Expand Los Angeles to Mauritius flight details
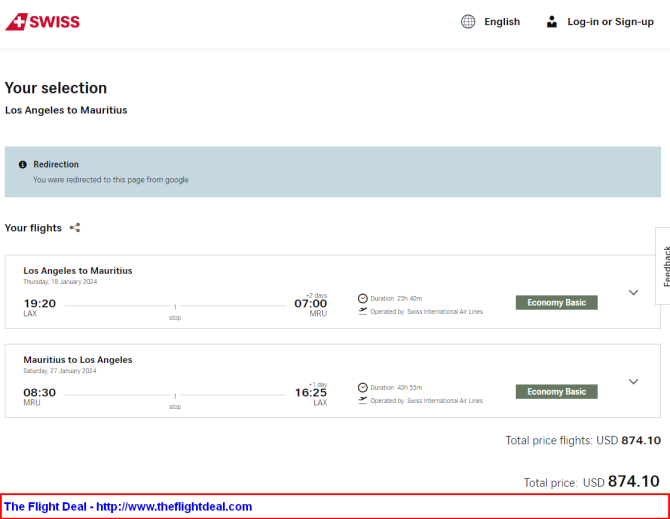This screenshot has height=519, width=670. (x=633, y=293)
